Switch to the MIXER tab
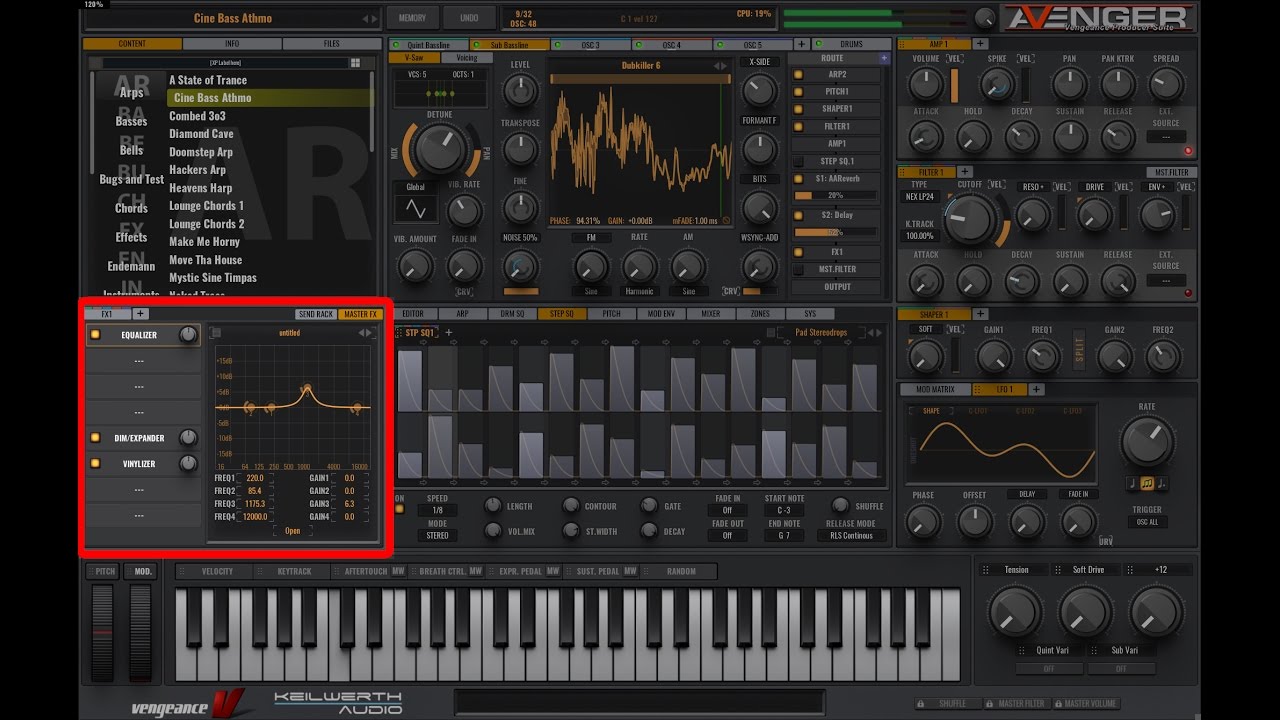1280x720 pixels. coord(710,314)
